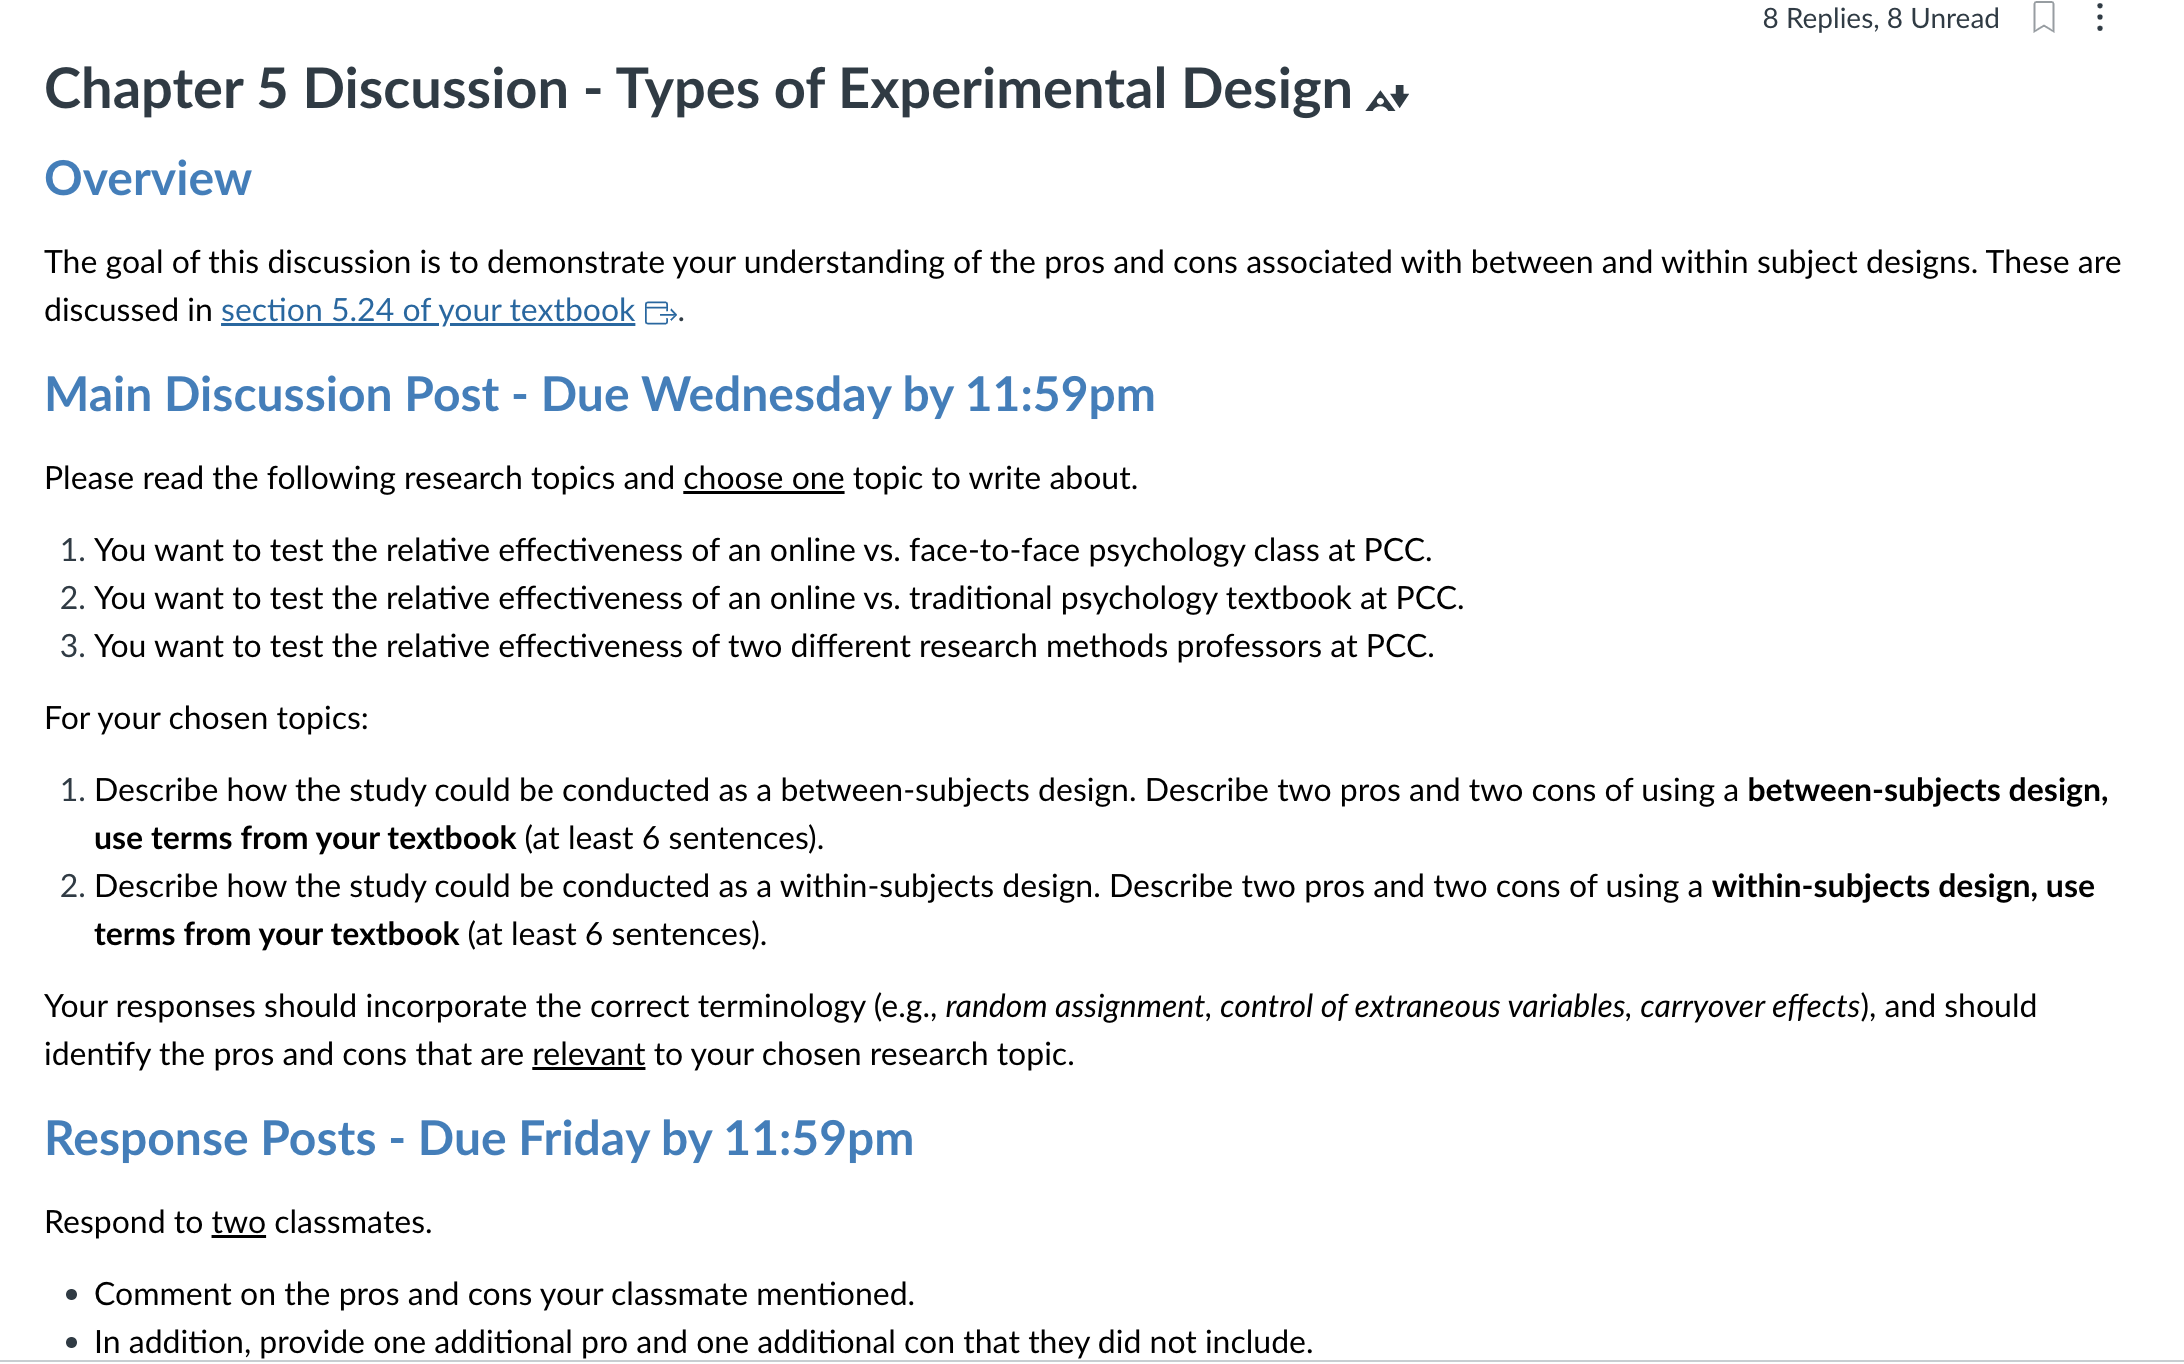
Task: Click the Main Discussion Post heading
Action: coord(600,394)
